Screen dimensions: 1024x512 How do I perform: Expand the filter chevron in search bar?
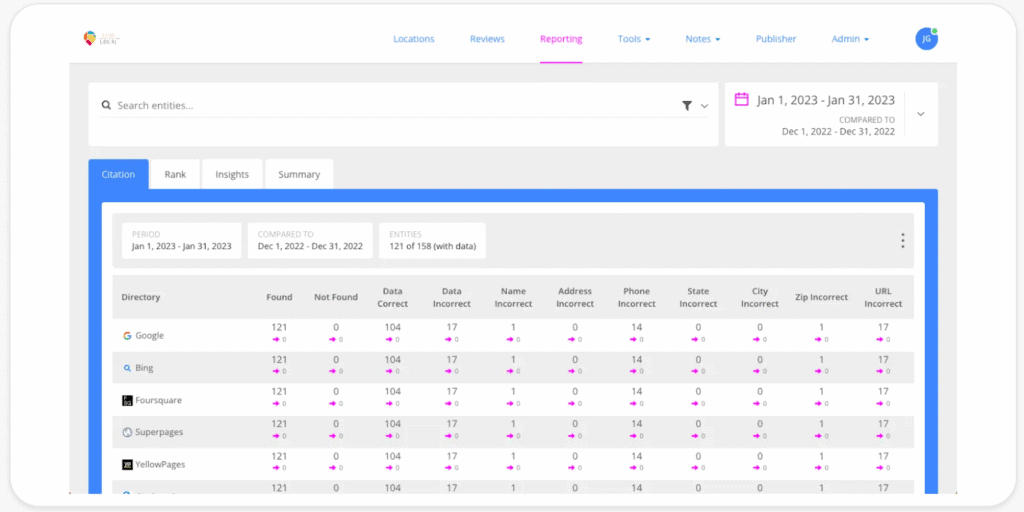(x=704, y=106)
